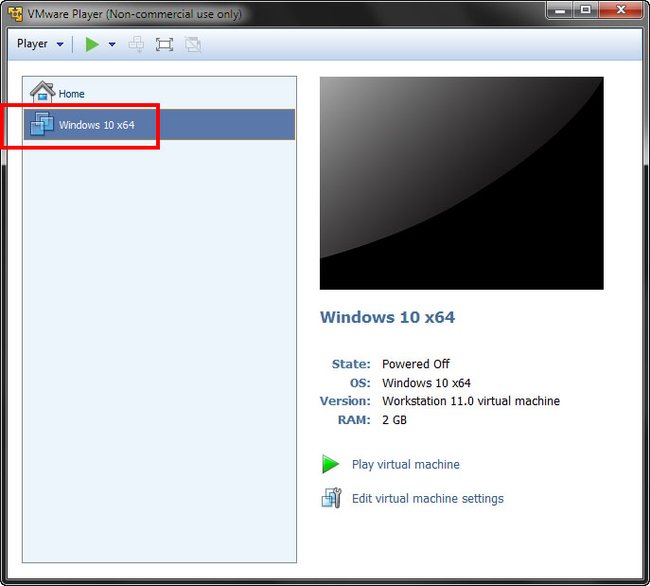The width and height of the screenshot is (650, 586).
Task: Click the 2 GB RAM value
Action: (394, 420)
